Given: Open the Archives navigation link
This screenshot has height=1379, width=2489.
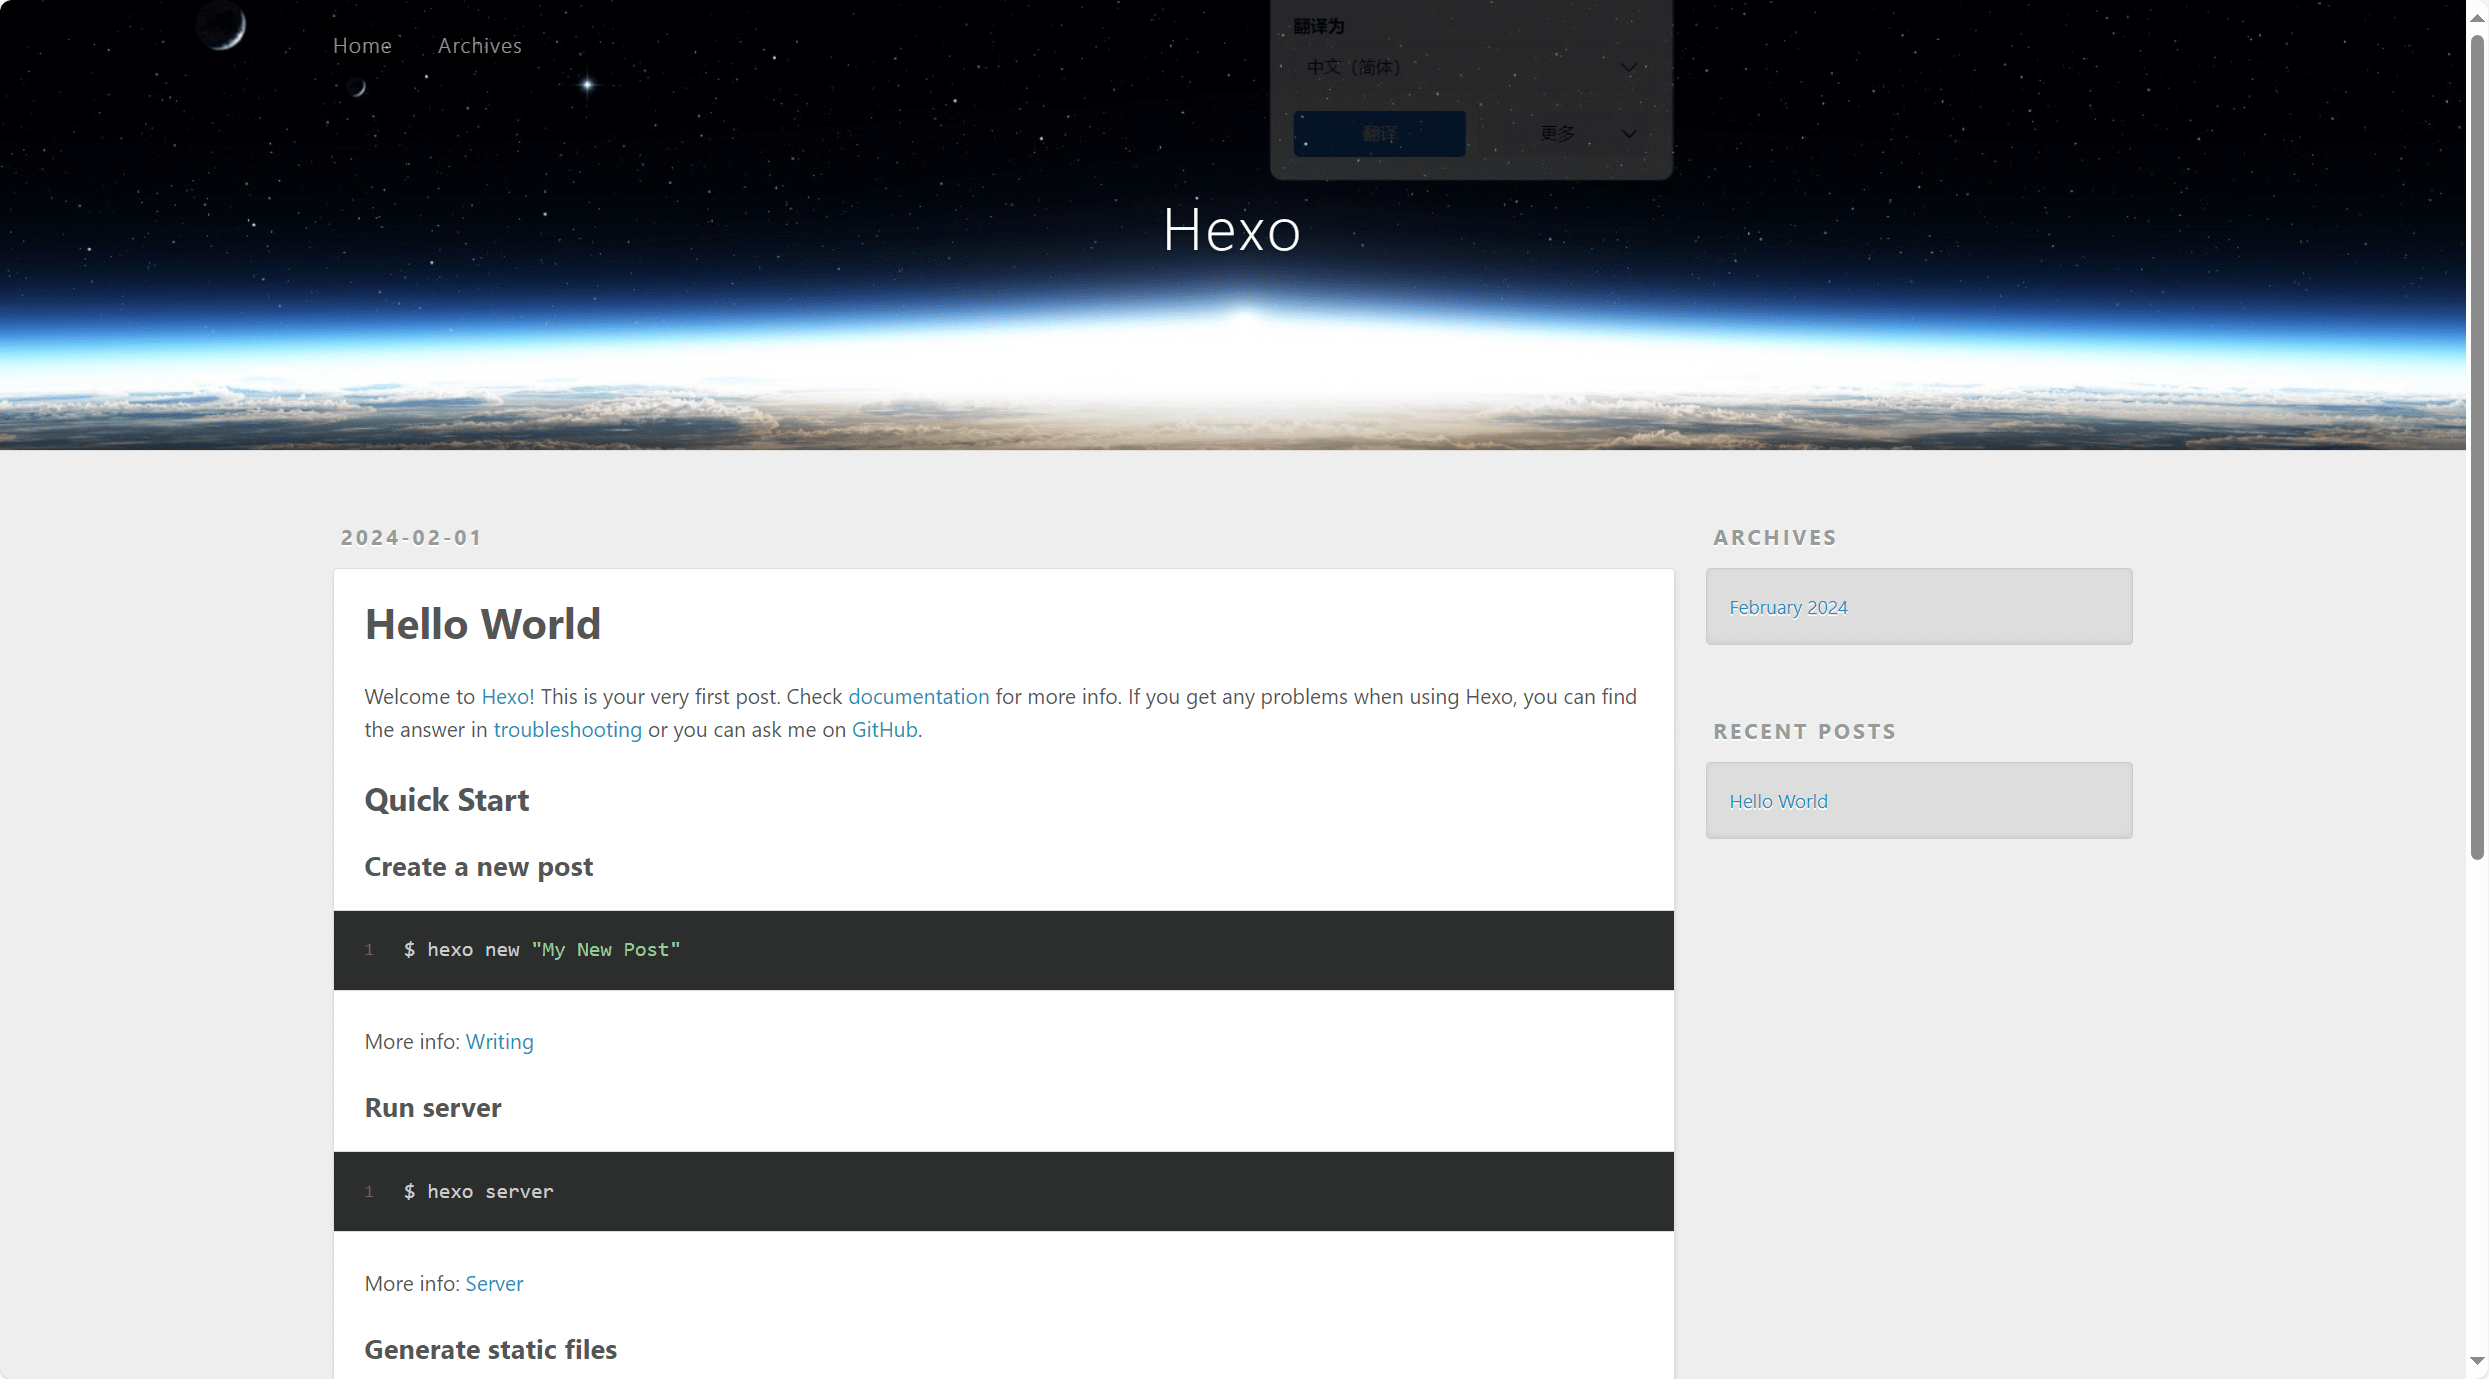Looking at the screenshot, I should tap(479, 45).
